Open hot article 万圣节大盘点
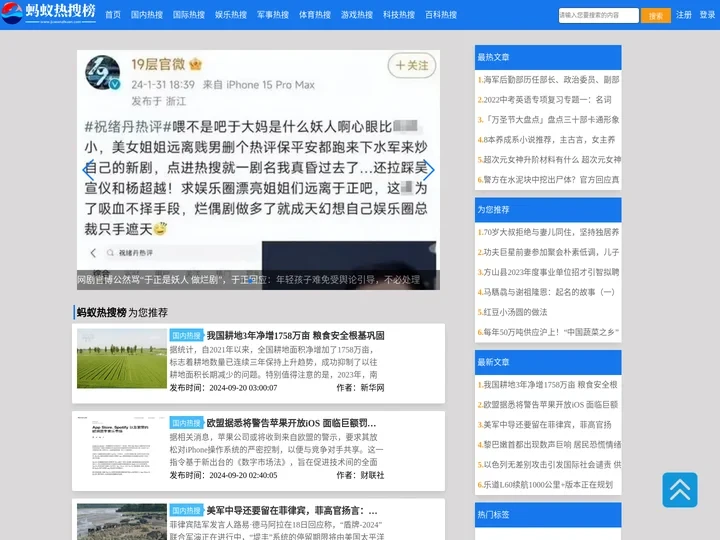 point(549,120)
